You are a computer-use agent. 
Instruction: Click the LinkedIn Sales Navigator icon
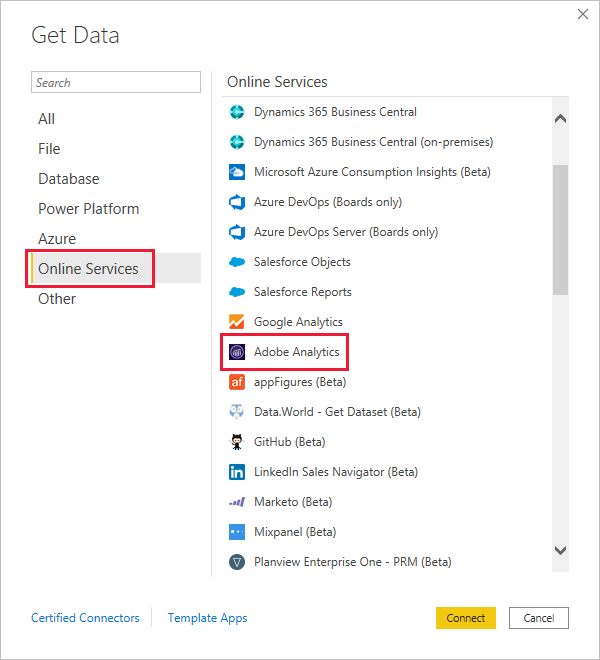(237, 472)
